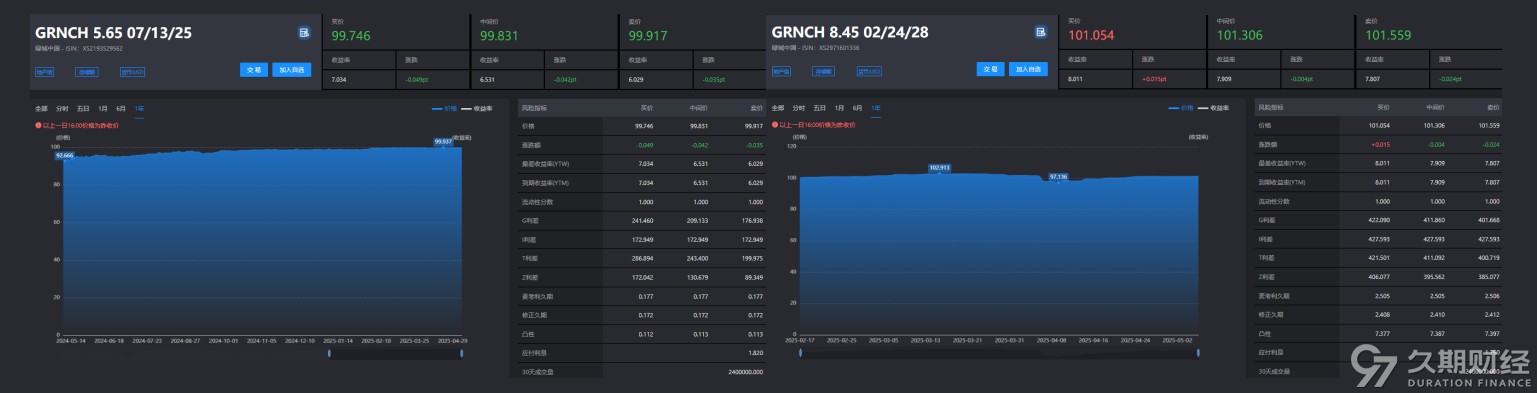Open the document icon beside GRNCH 8.45 02/24/28
Image resolution: width=1537 pixels, height=393 pixels.
click(1041, 33)
